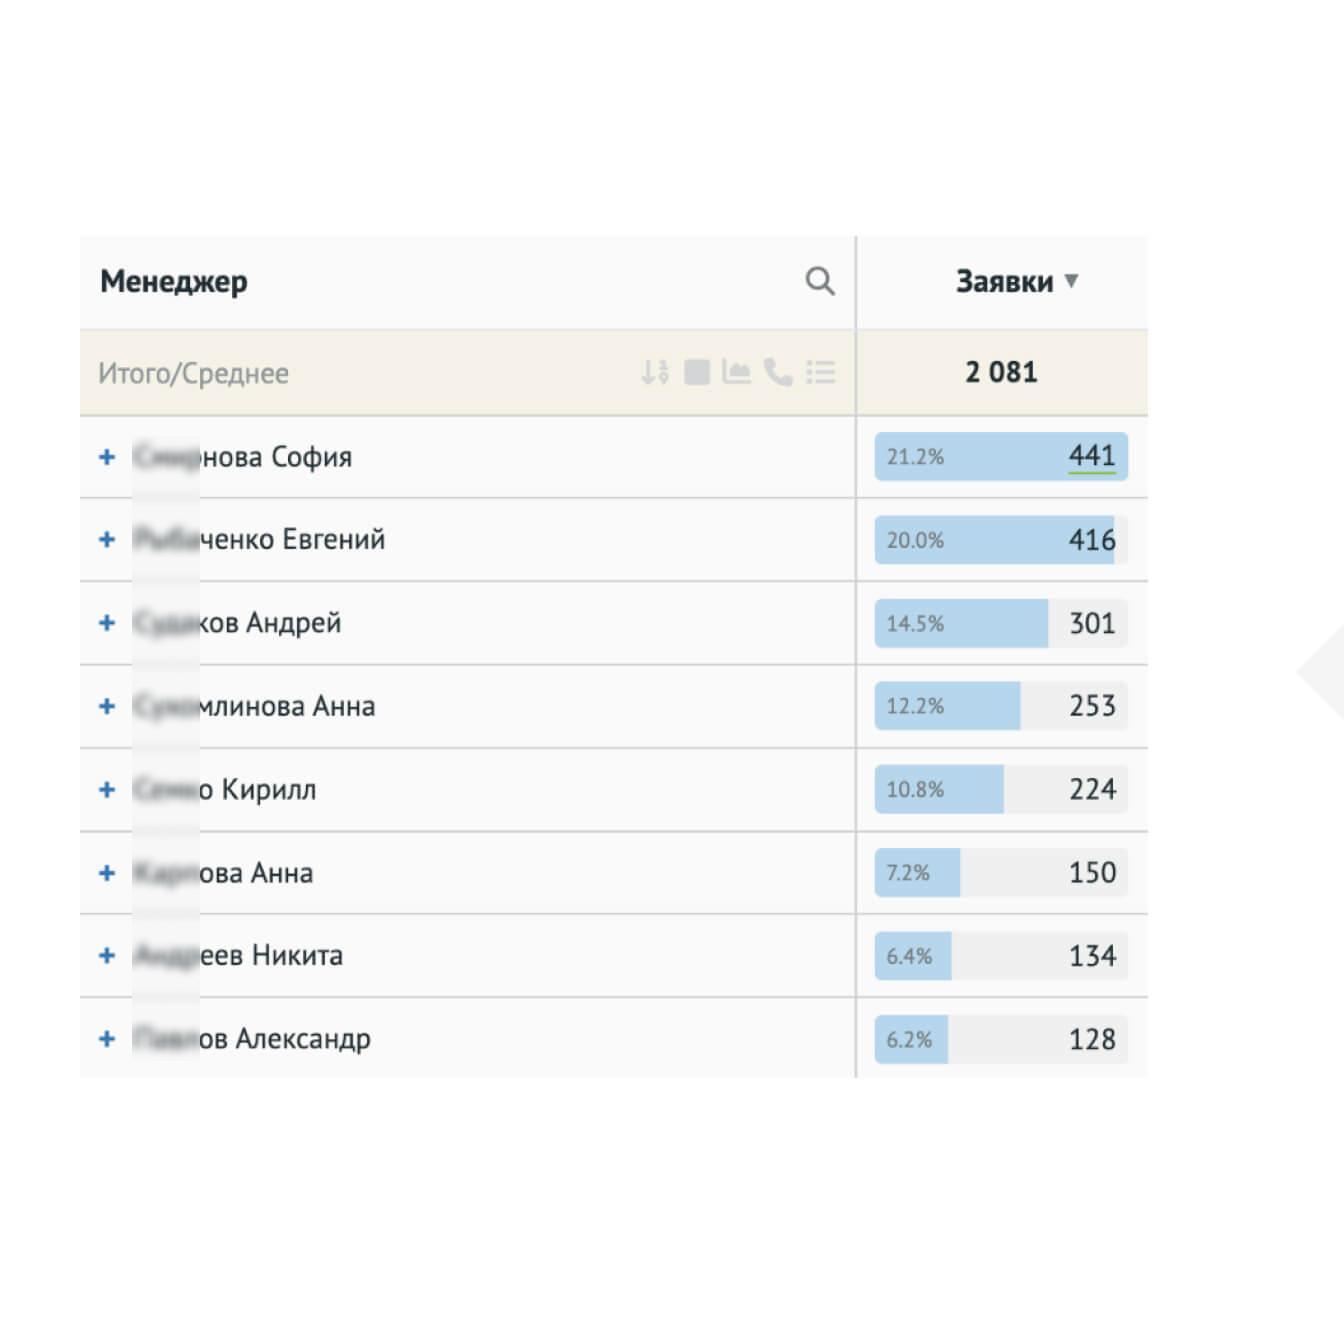Click the Менеджер column header
Viewport: 1344px width, 1344px height.
174,282
